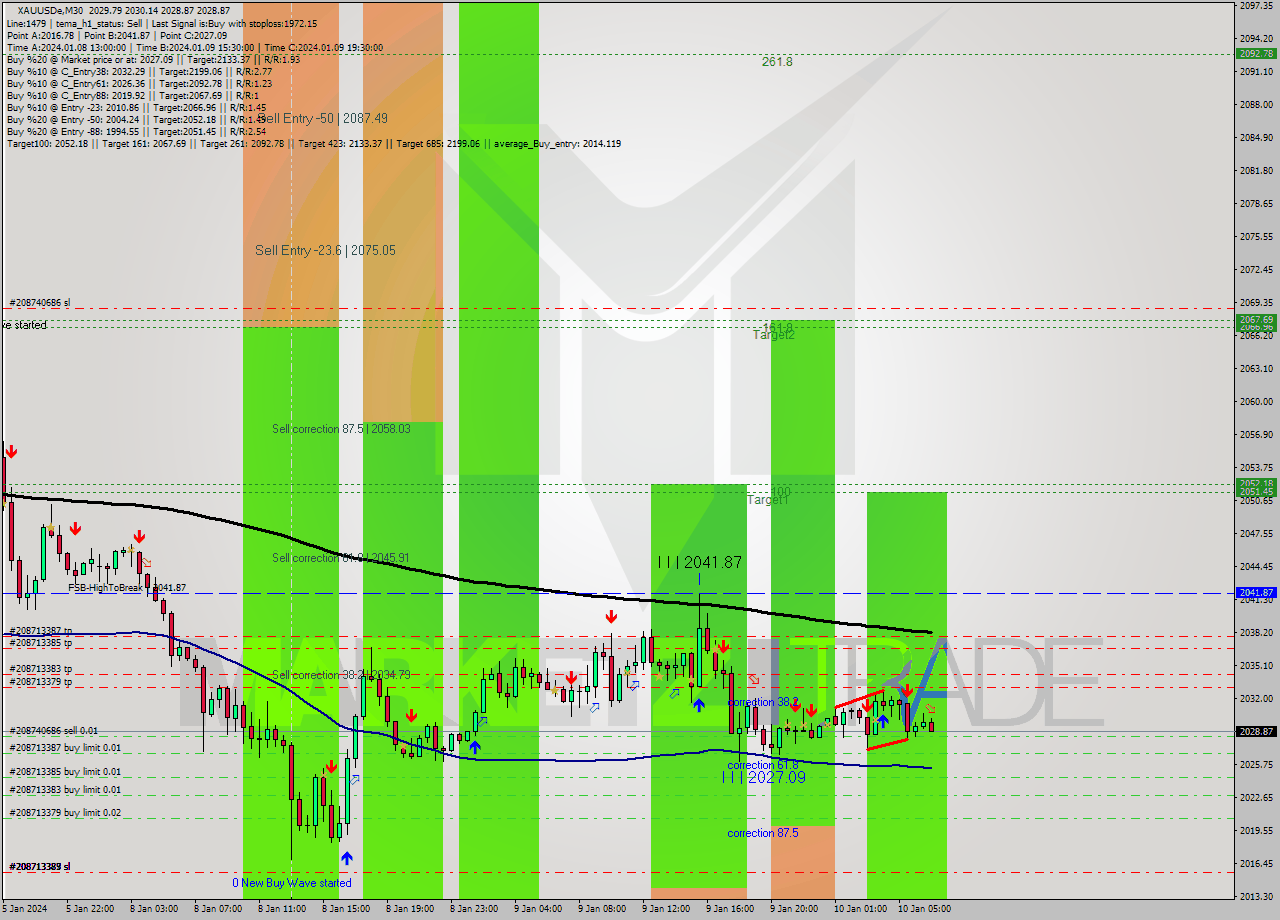Click the 'Buy %10 @ Entry -23: 2010.86' line
This screenshot has height=920, width=1280.
pyautogui.click(x=137, y=108)
